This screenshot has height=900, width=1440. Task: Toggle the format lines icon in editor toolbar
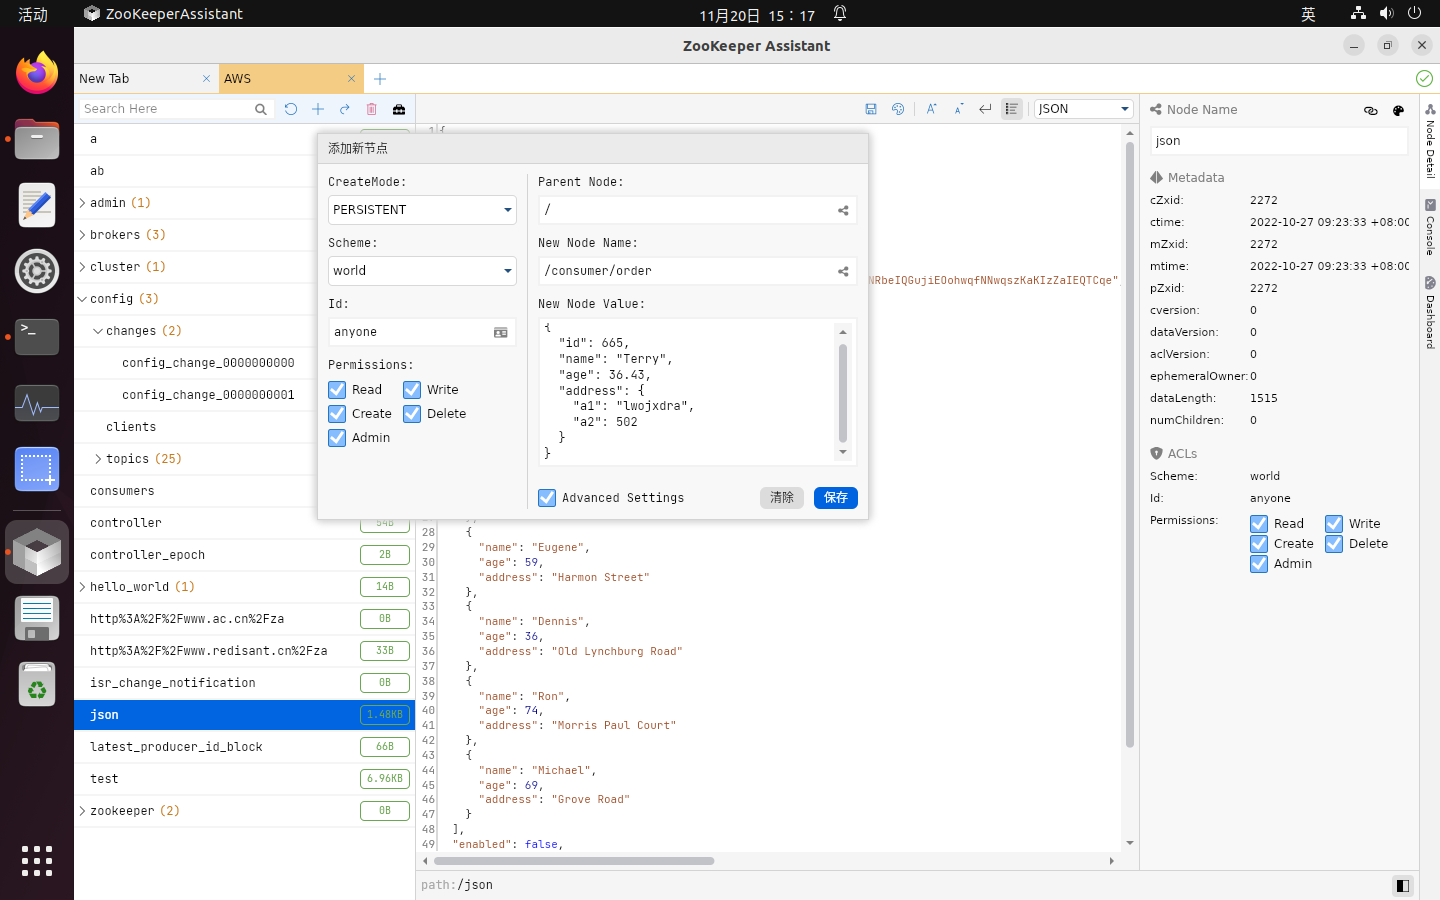pyautogui.click(x=1012, y=109)
